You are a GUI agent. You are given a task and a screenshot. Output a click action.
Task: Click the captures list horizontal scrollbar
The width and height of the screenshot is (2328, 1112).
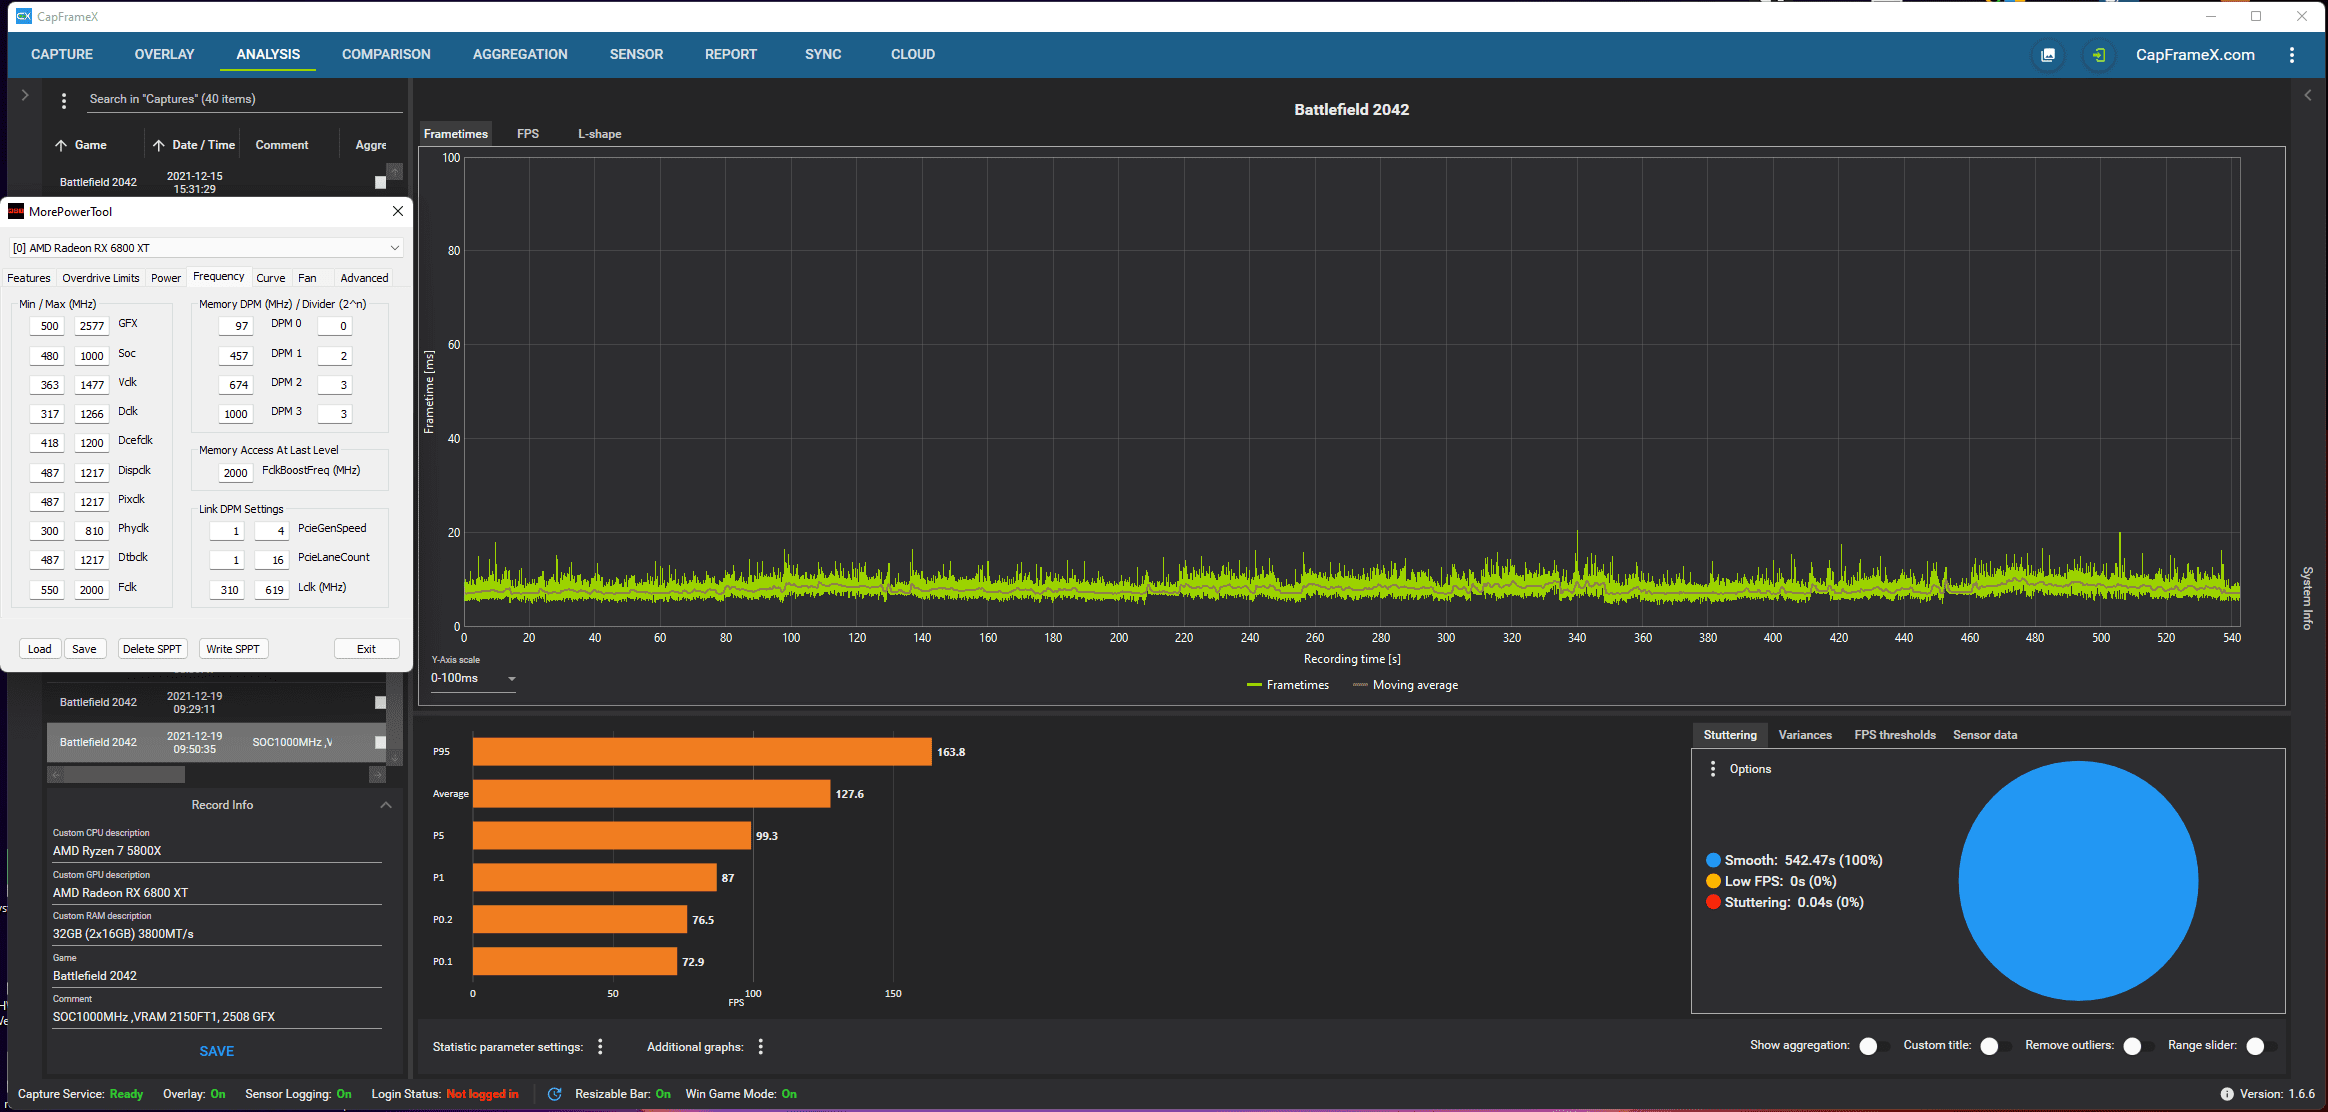(x=120, y=775)
